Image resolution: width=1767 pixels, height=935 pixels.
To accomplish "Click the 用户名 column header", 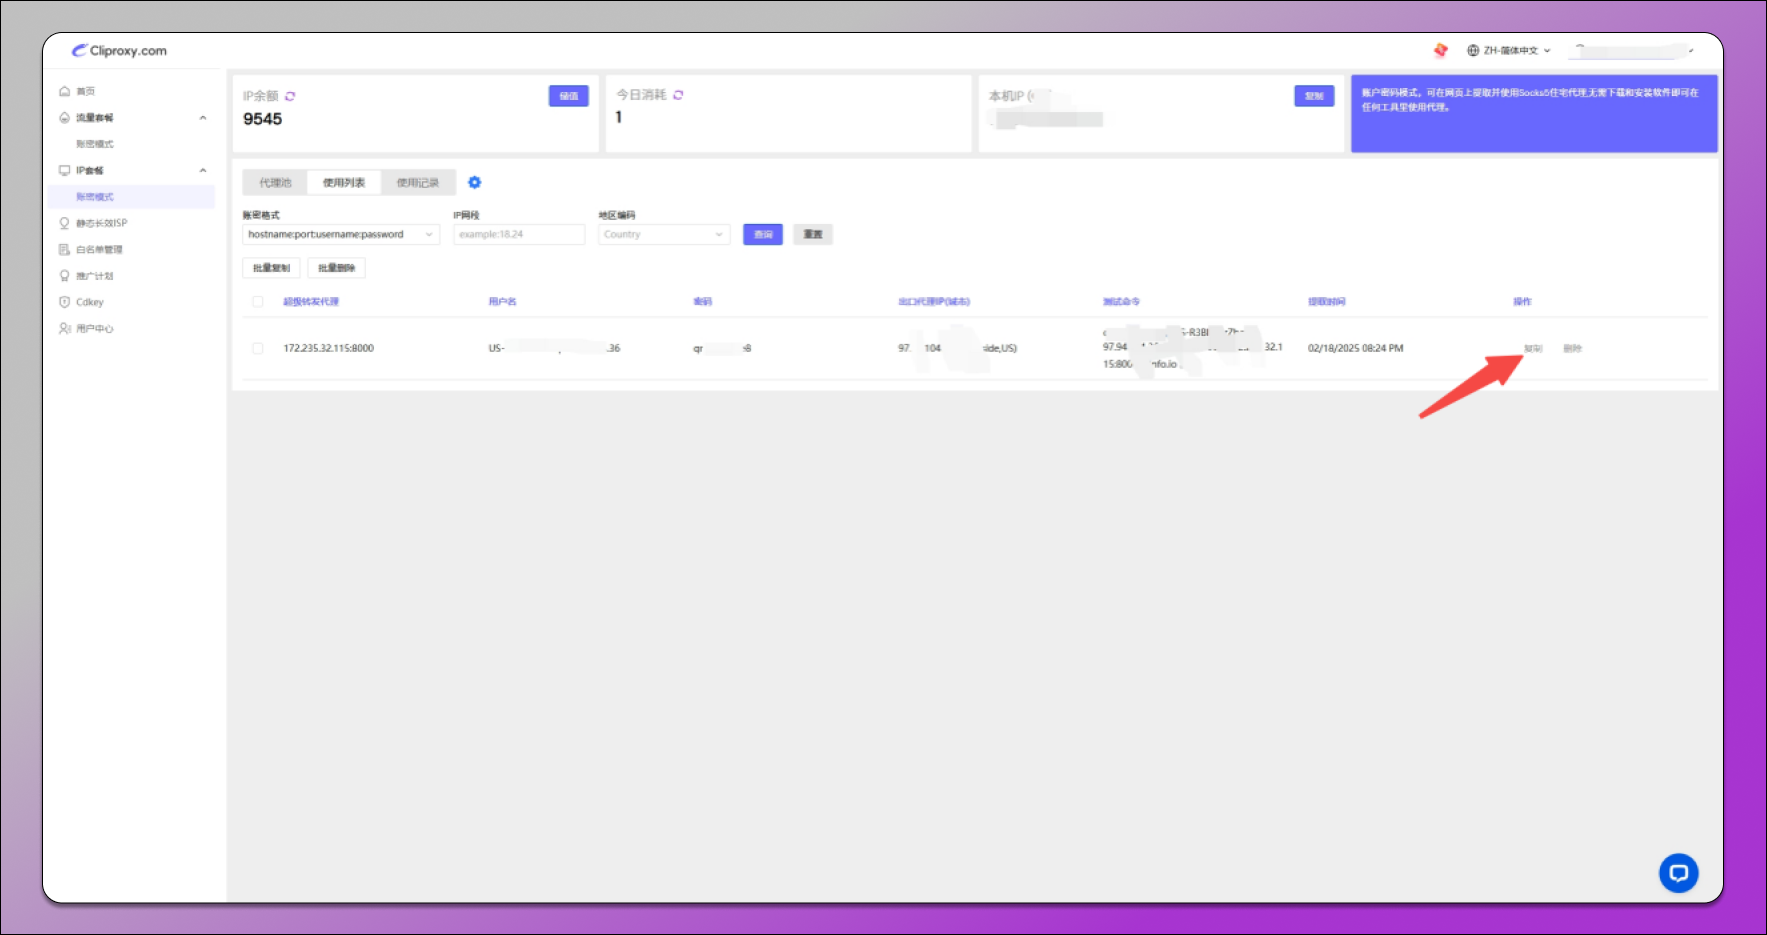I will [x=503, y=302].
